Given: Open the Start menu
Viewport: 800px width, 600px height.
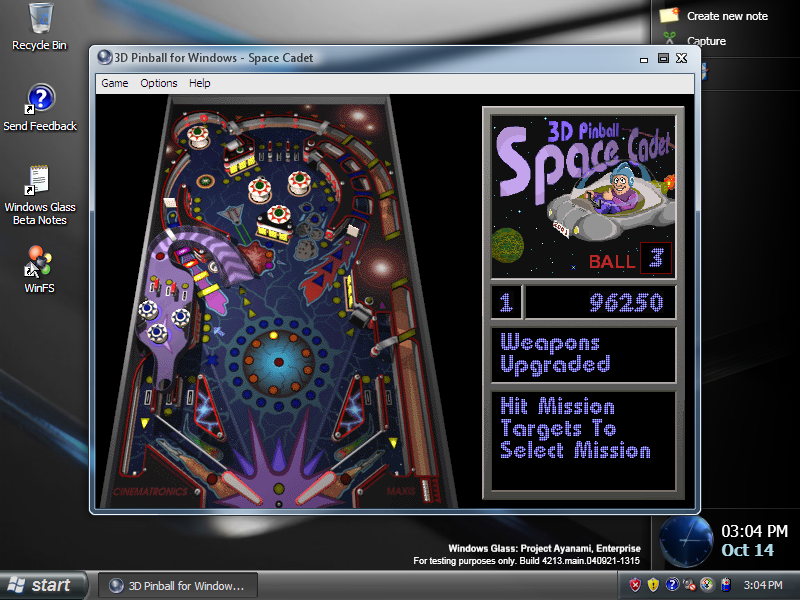Looking at the screenshot, I should tap(42, 585).
